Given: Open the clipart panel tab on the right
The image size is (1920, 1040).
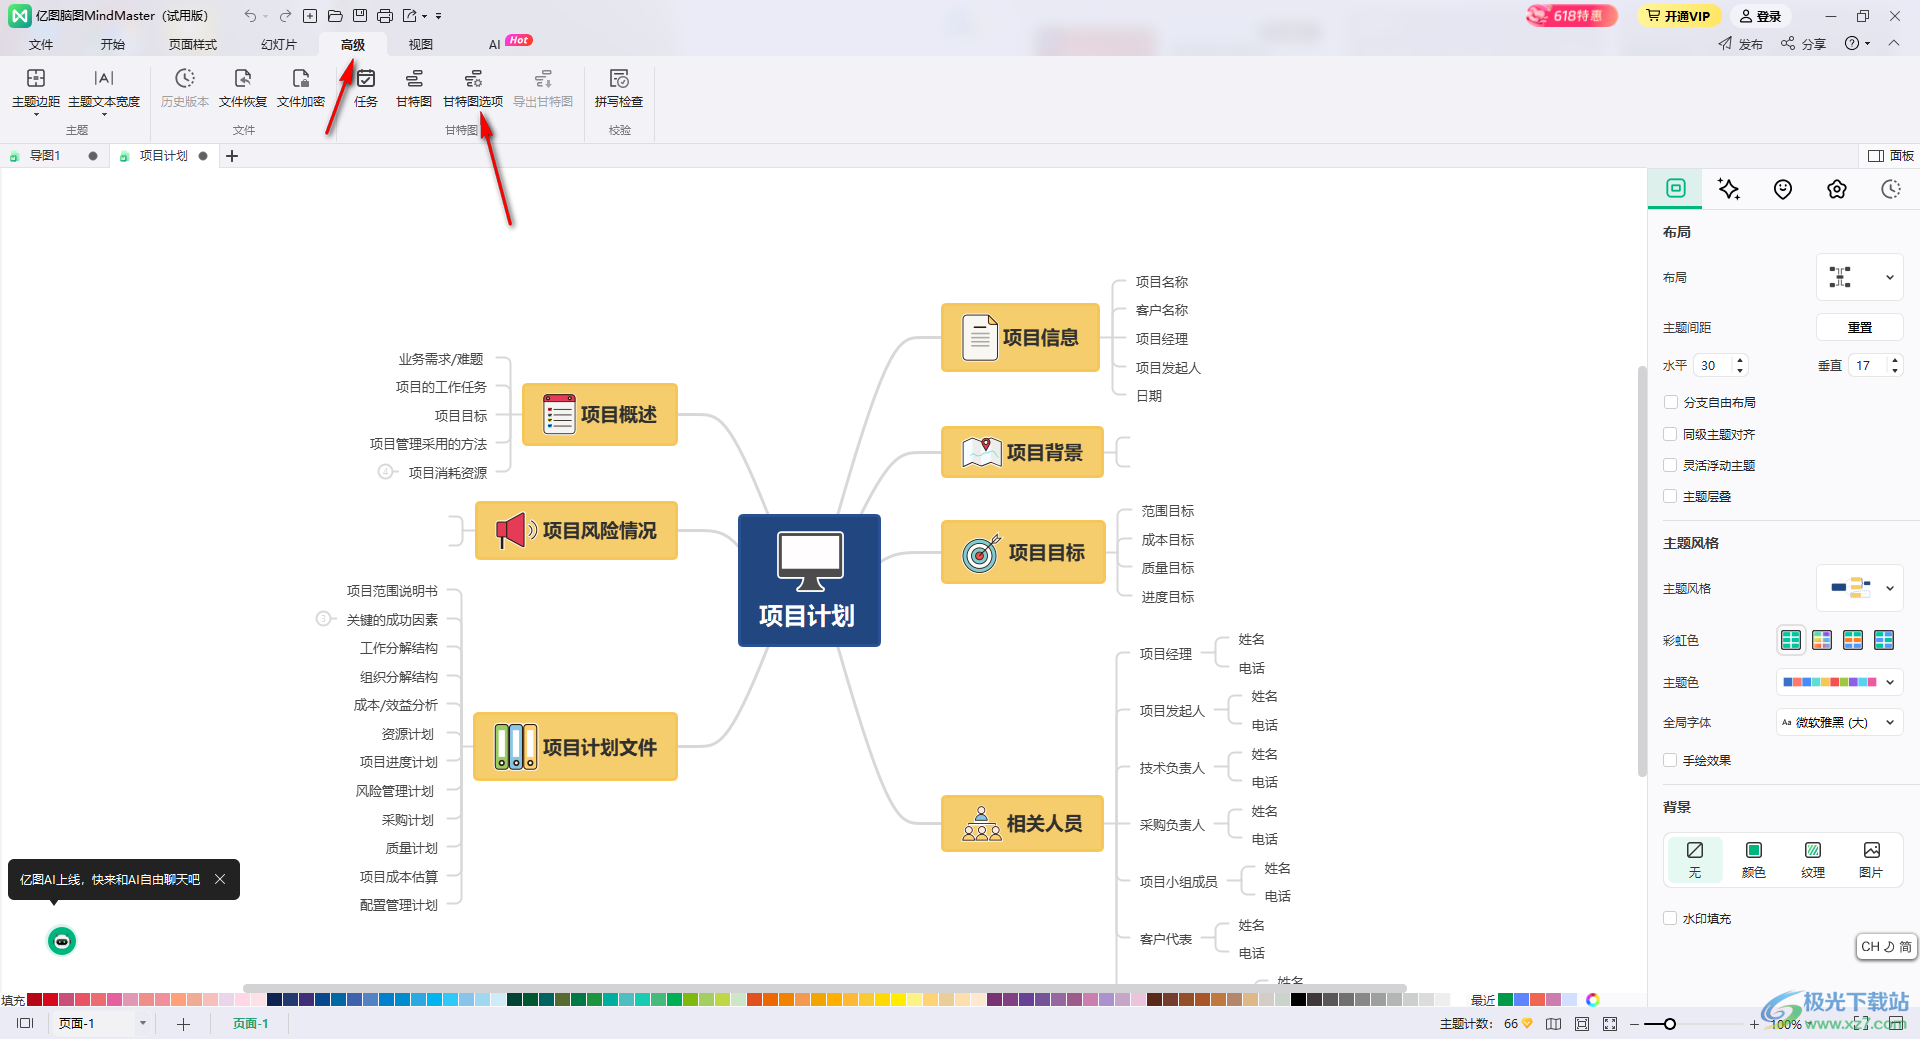Looking at the screenshot, I should [1837, 189].
